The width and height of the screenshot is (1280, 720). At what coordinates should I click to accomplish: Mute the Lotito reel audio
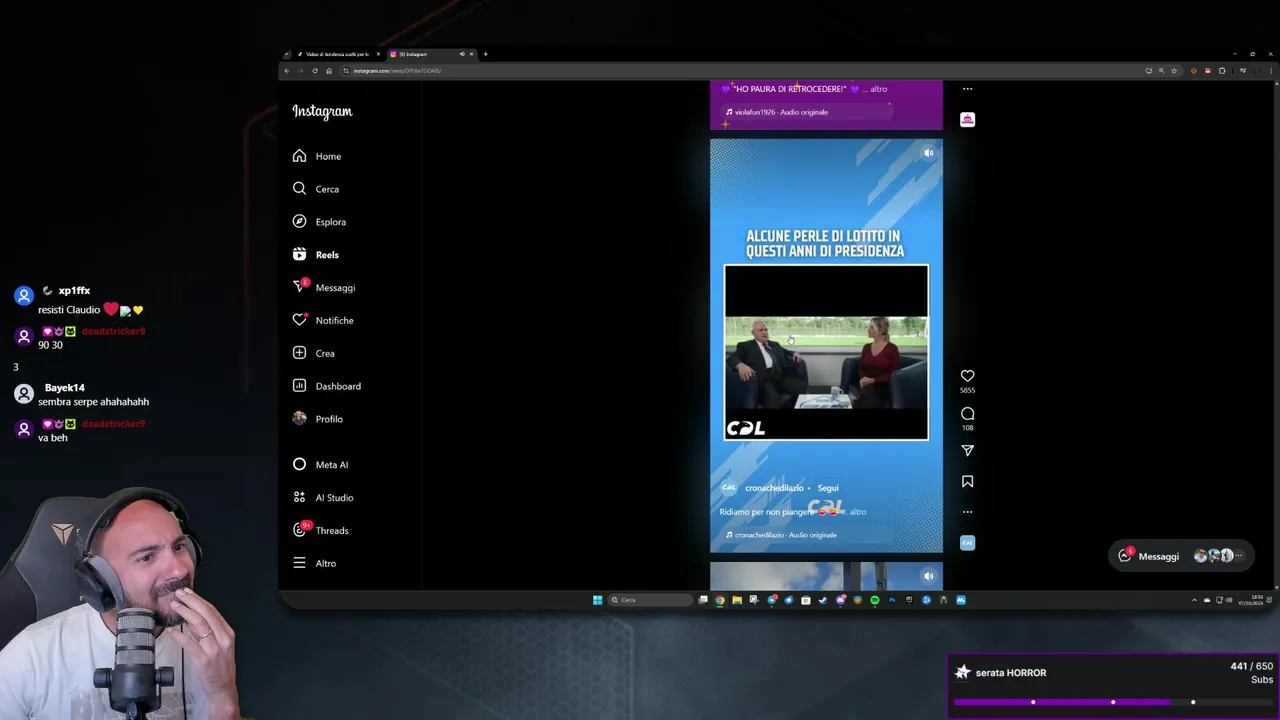click(928, 153)
